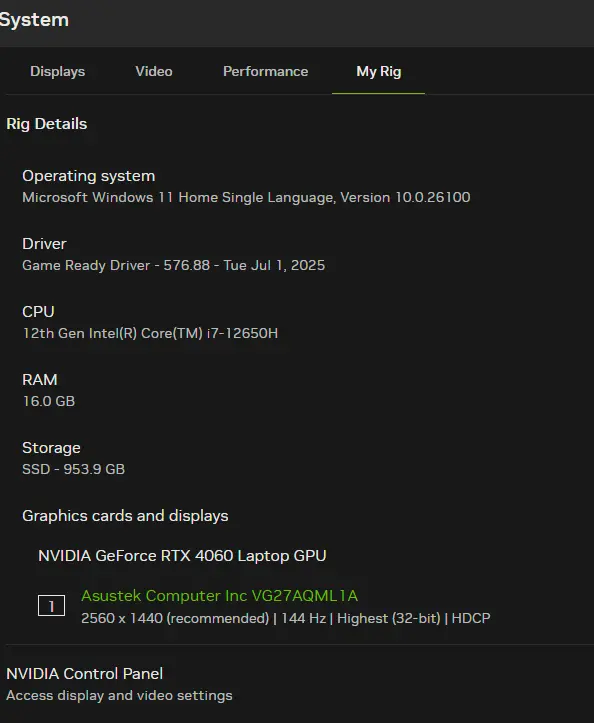This screenshot has width=594, height=723.
Task: Select Game Ready Driver 576.88 text
Action: point(173,265)
